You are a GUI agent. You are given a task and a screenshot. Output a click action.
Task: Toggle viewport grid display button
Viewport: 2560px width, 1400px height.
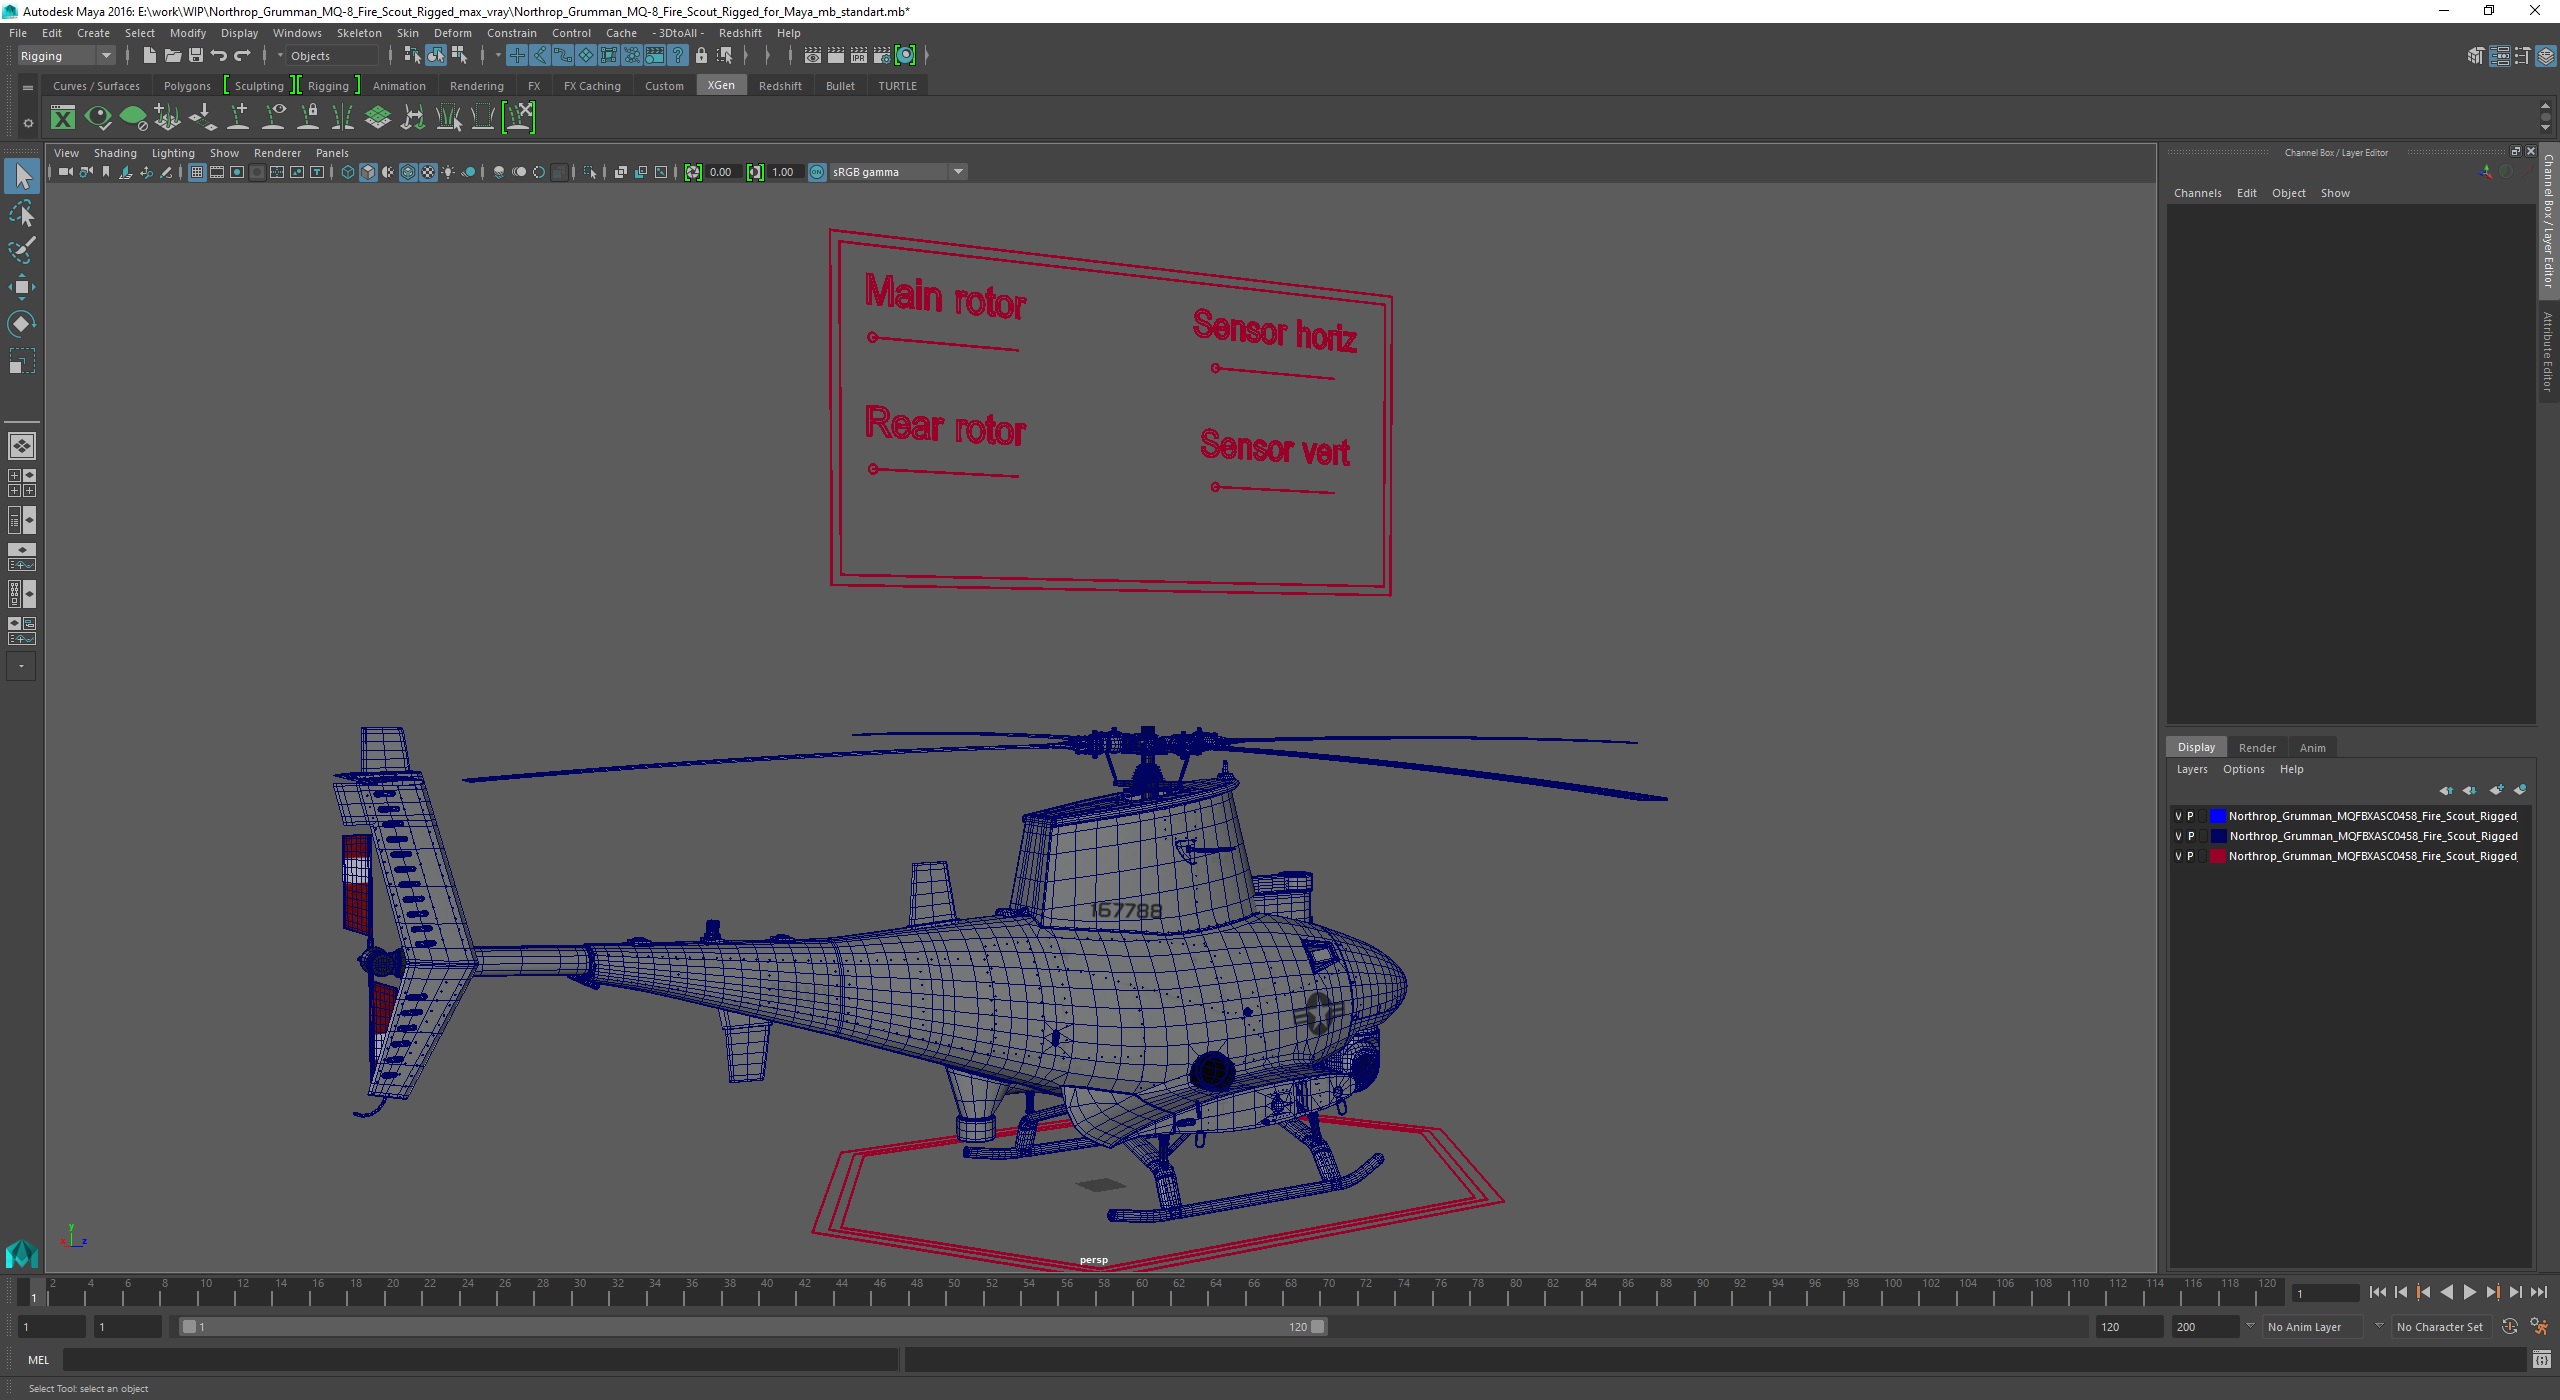[x=197, y=172]
